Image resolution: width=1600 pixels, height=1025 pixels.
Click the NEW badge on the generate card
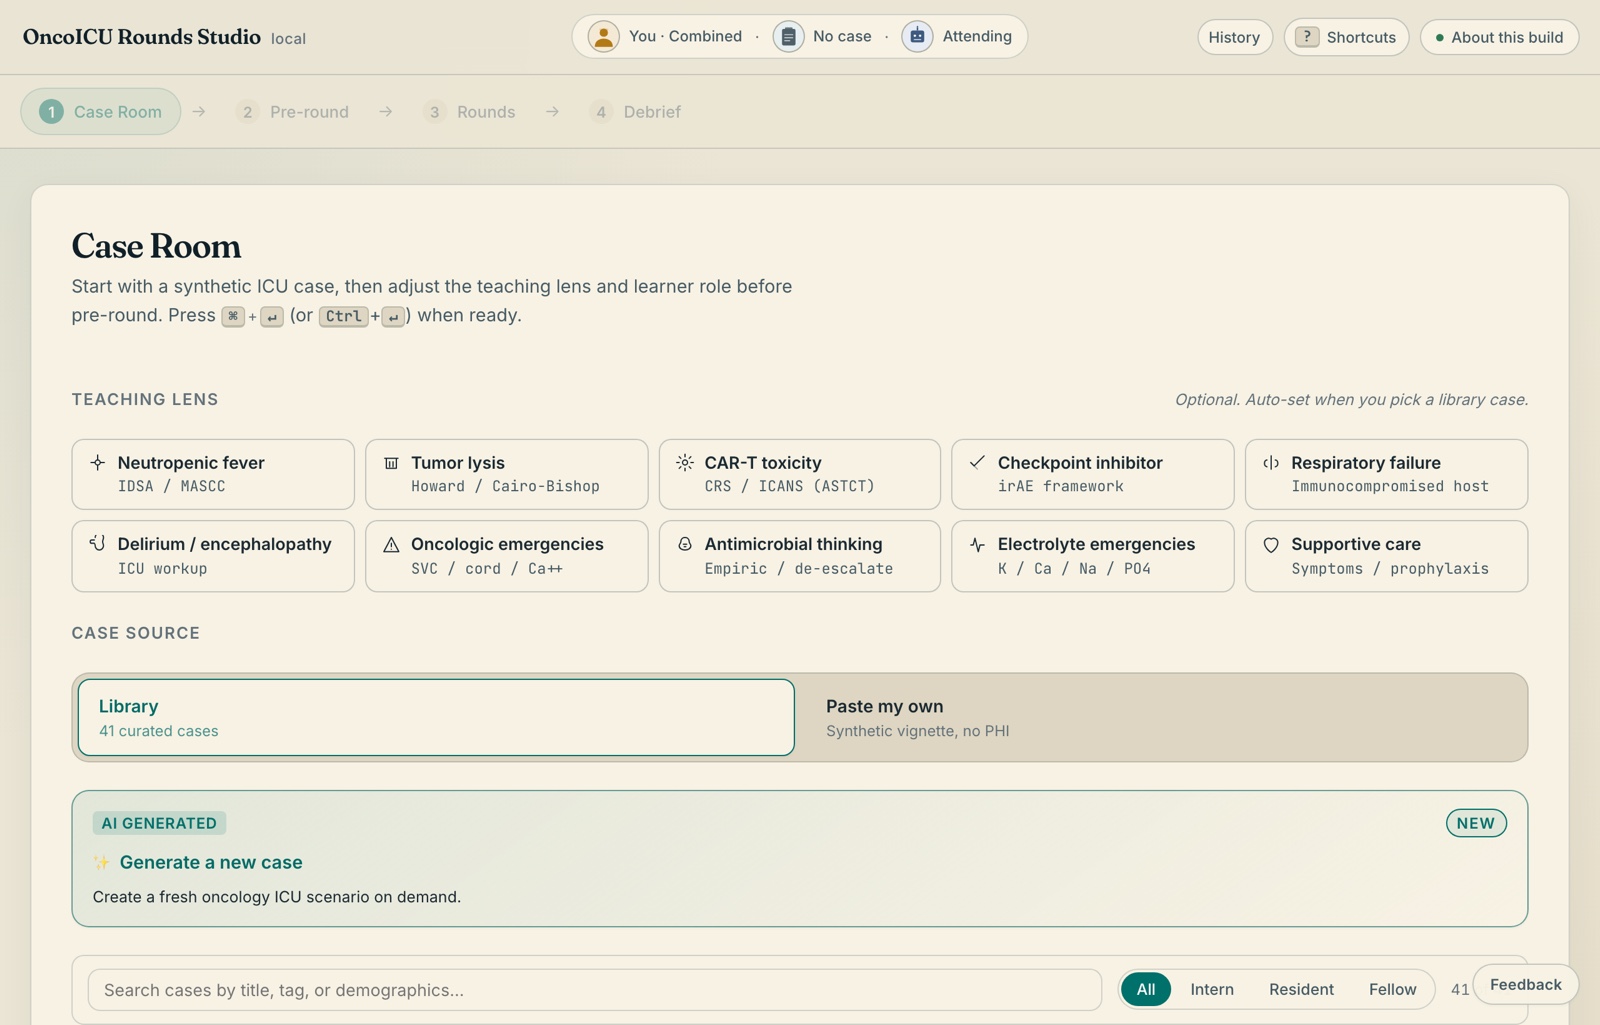[1476, 823]
